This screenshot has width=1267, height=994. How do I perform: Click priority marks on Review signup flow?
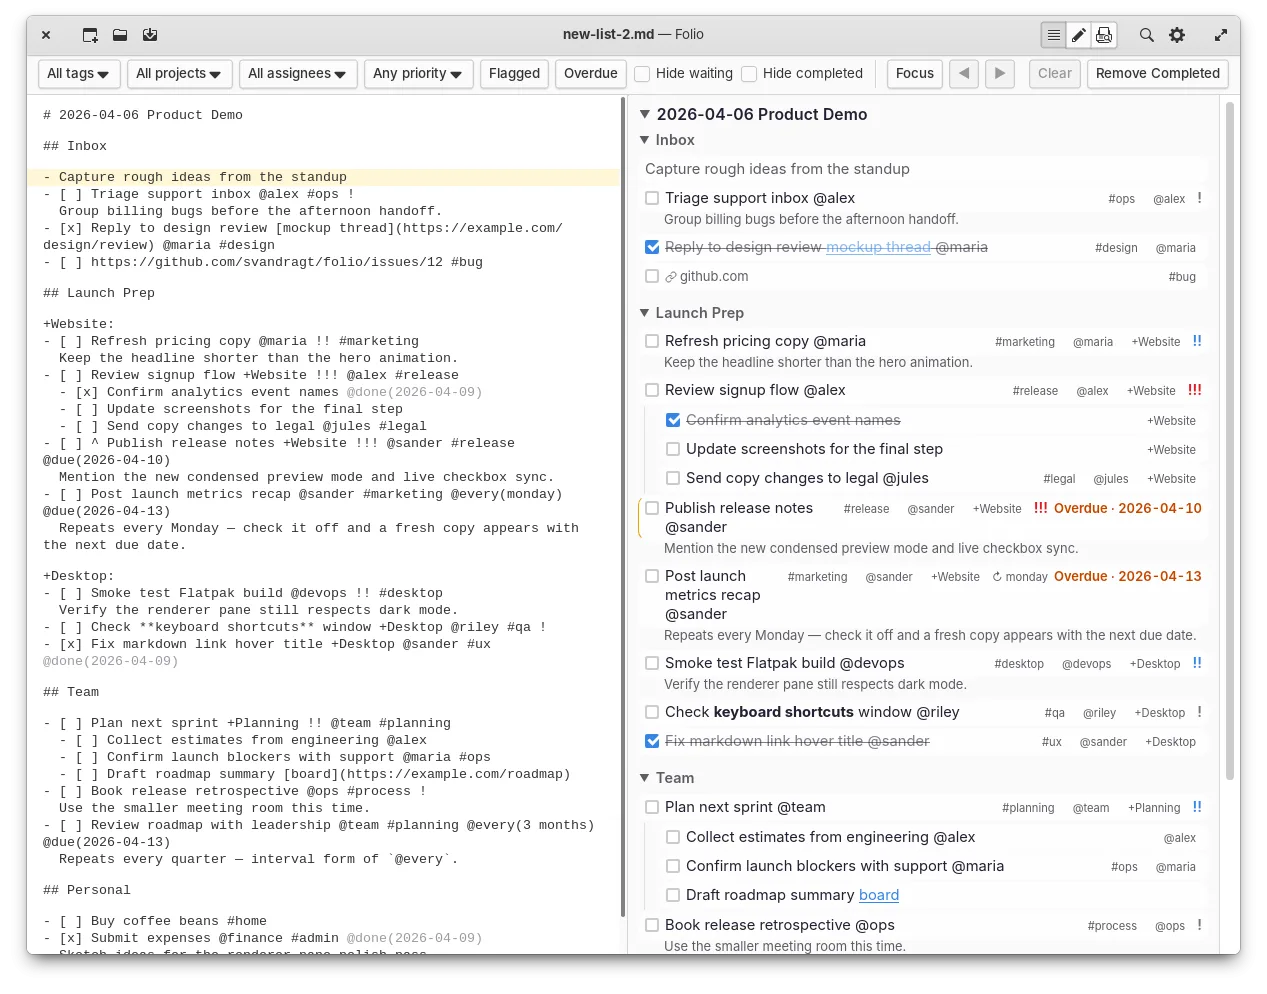point(1195,390)
